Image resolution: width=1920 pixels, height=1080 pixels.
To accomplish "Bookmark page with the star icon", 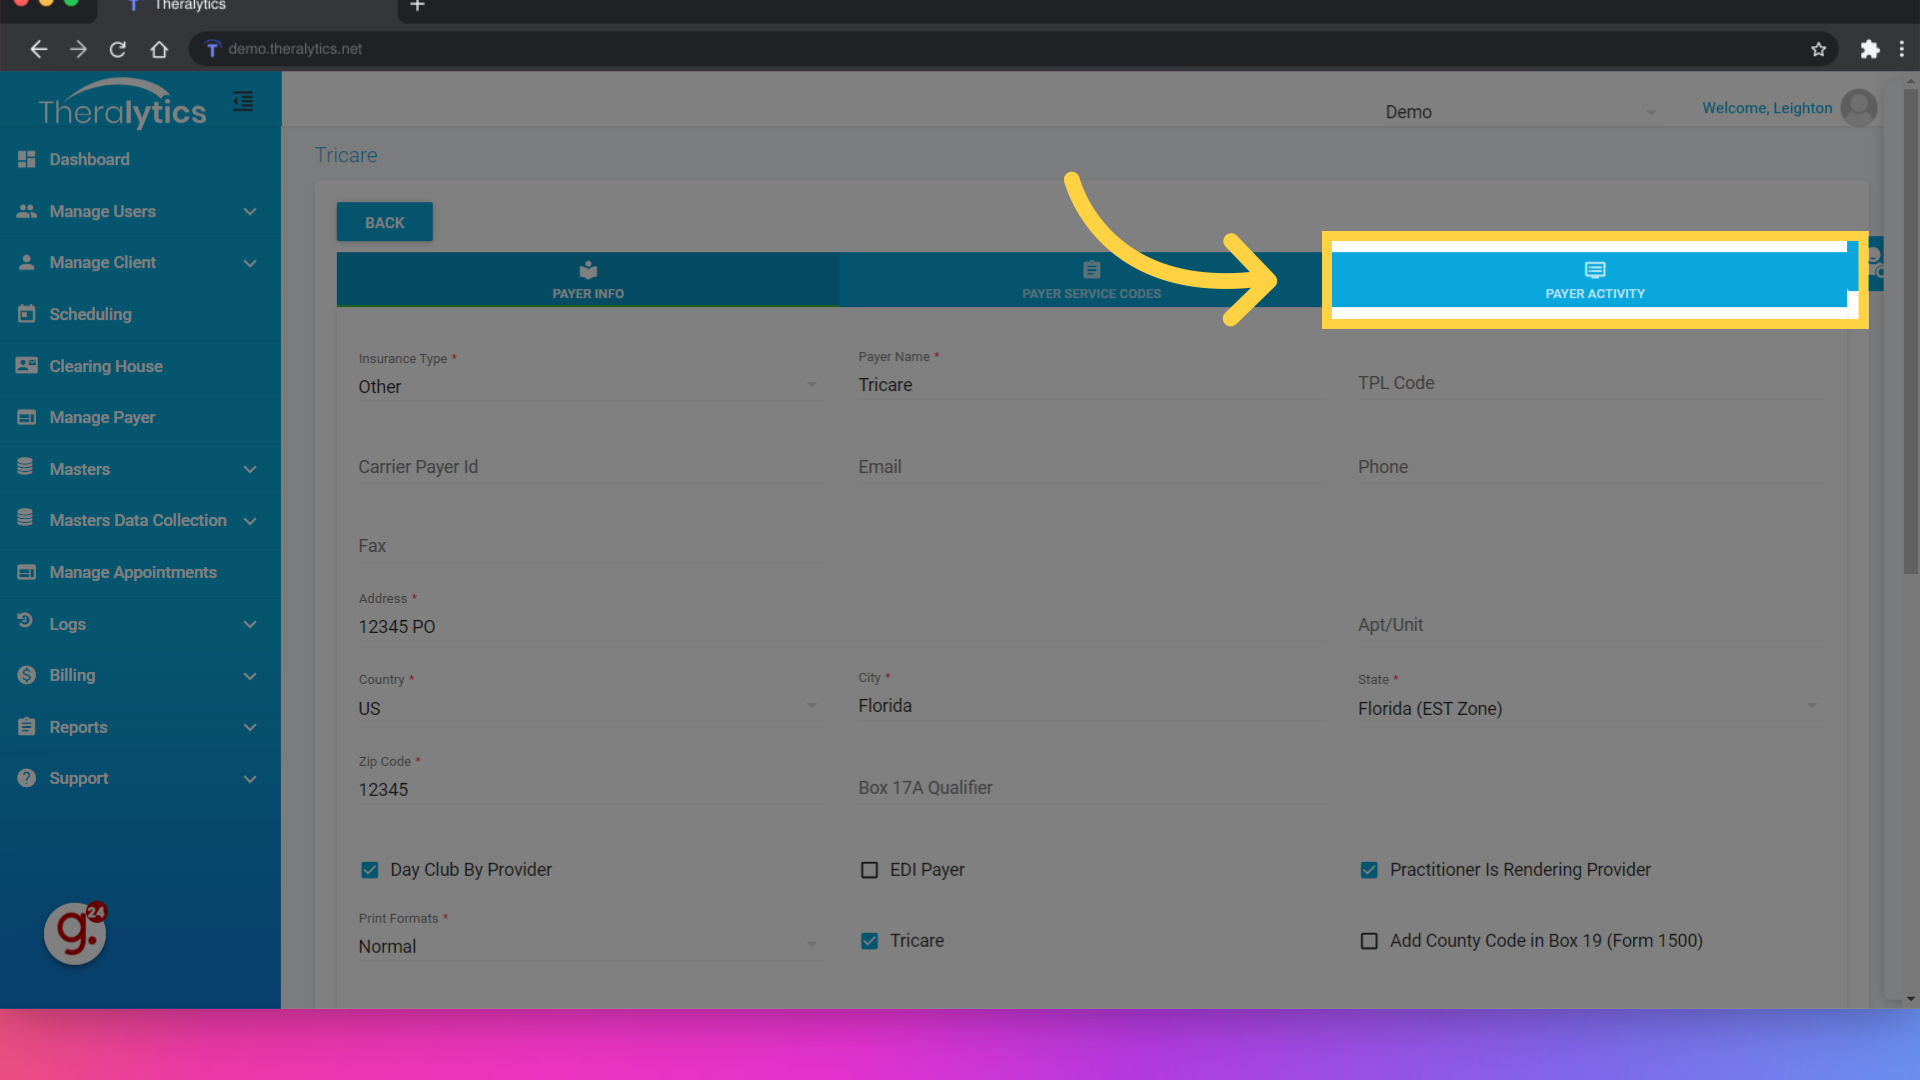I will coord(1818,49).
